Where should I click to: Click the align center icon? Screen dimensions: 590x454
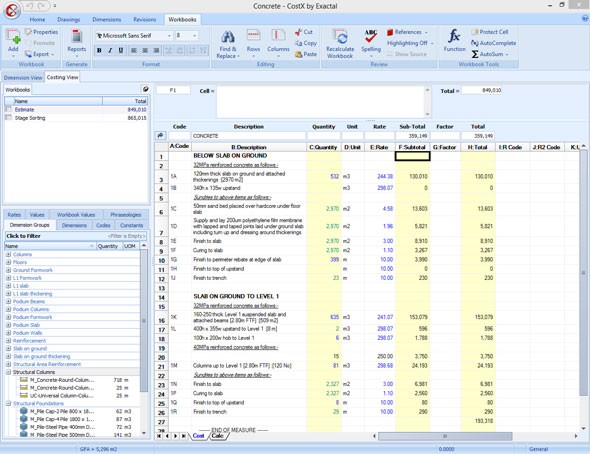coord(145,50)
